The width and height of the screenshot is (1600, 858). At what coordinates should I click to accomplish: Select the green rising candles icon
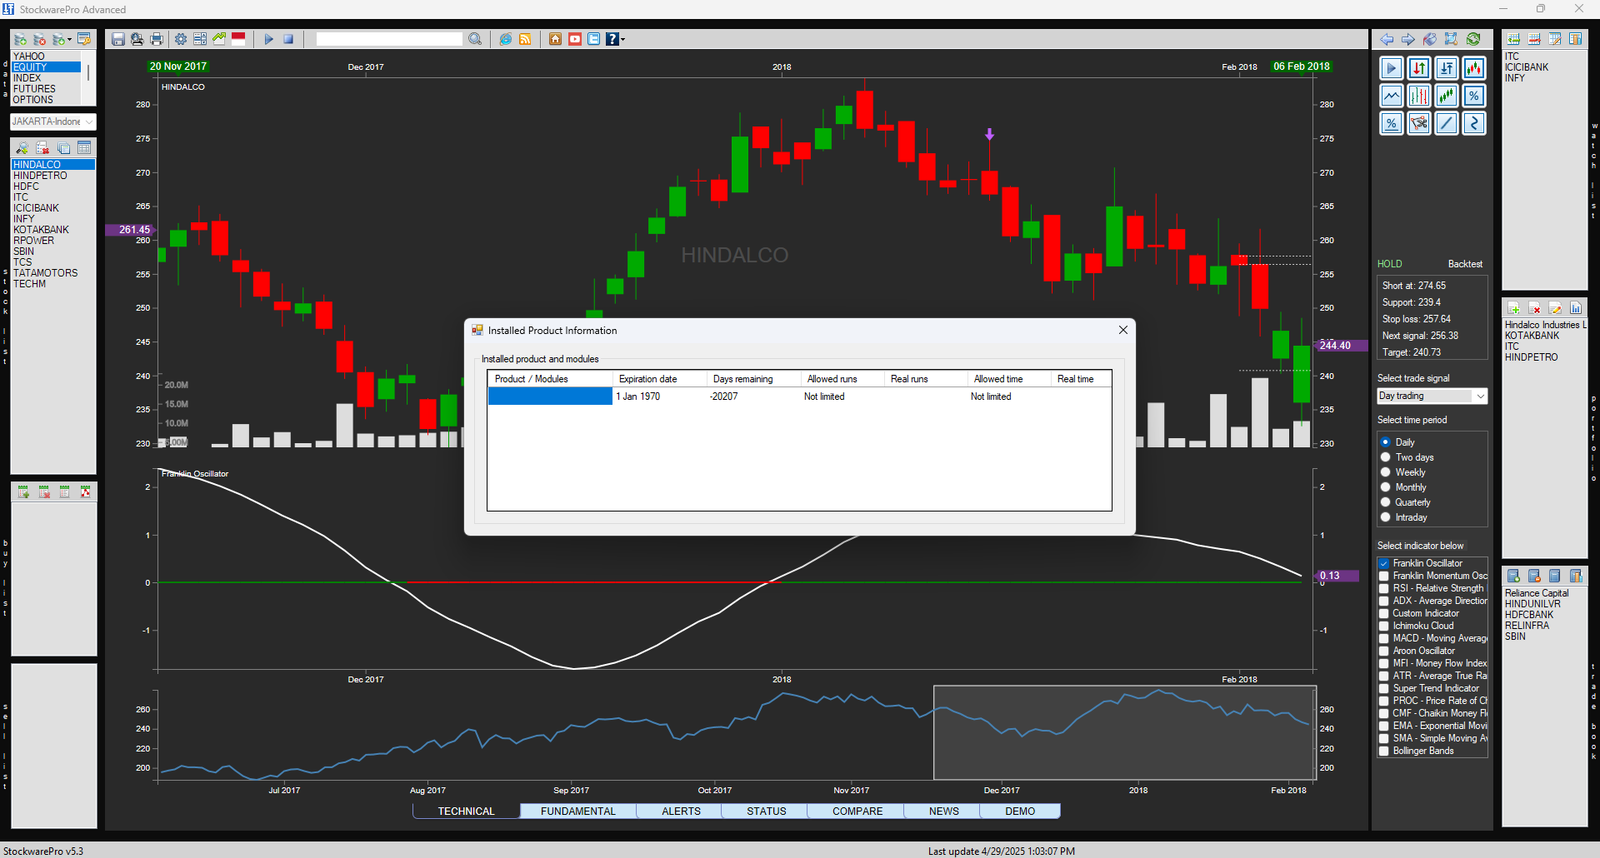point(1446,96)
